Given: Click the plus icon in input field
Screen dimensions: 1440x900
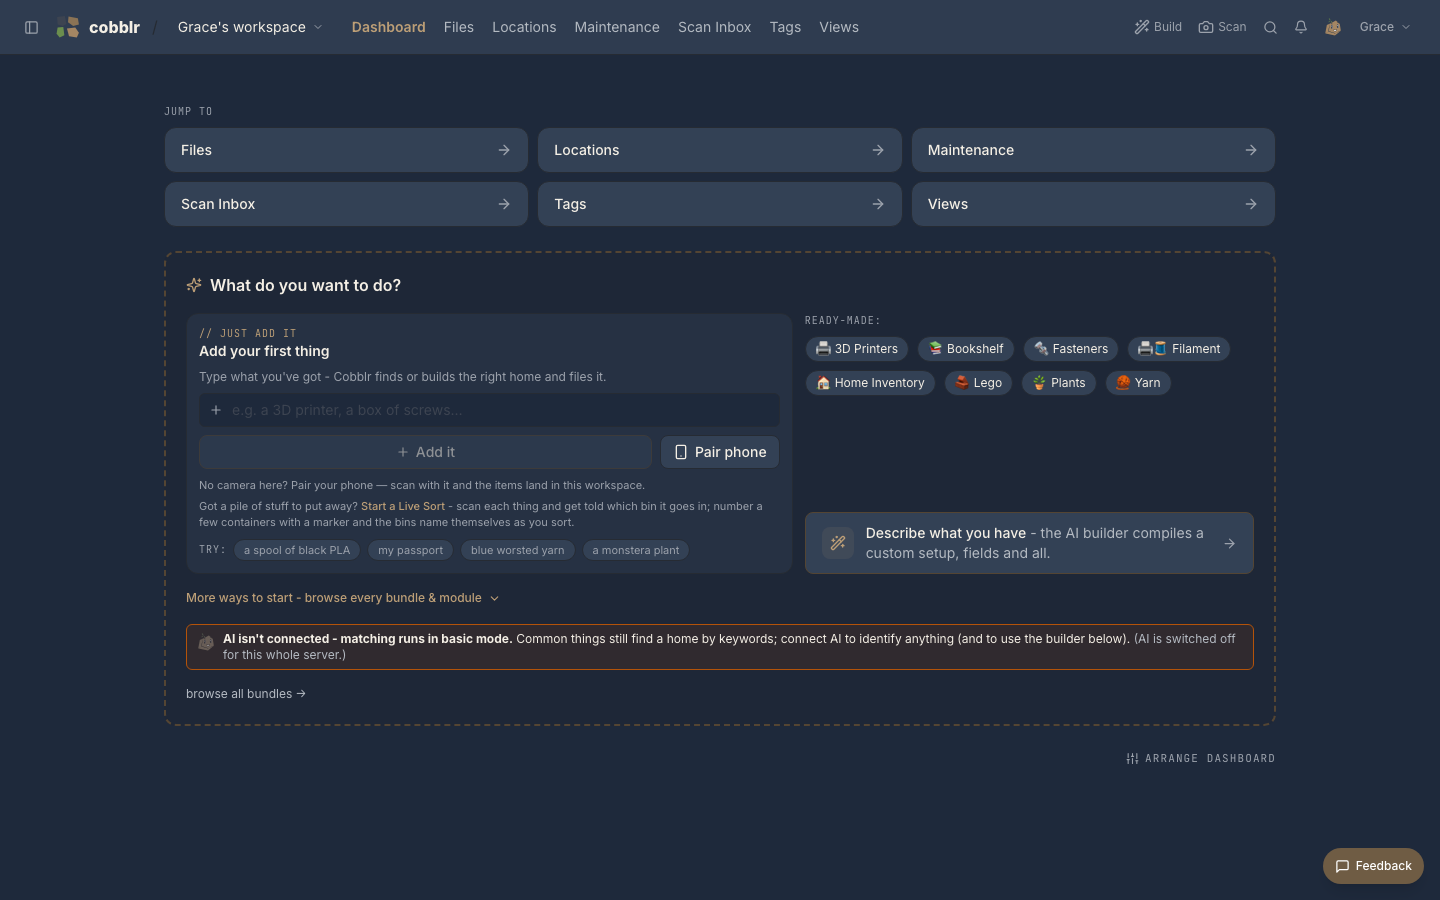Looking at the screenshot, I should 216,410.
